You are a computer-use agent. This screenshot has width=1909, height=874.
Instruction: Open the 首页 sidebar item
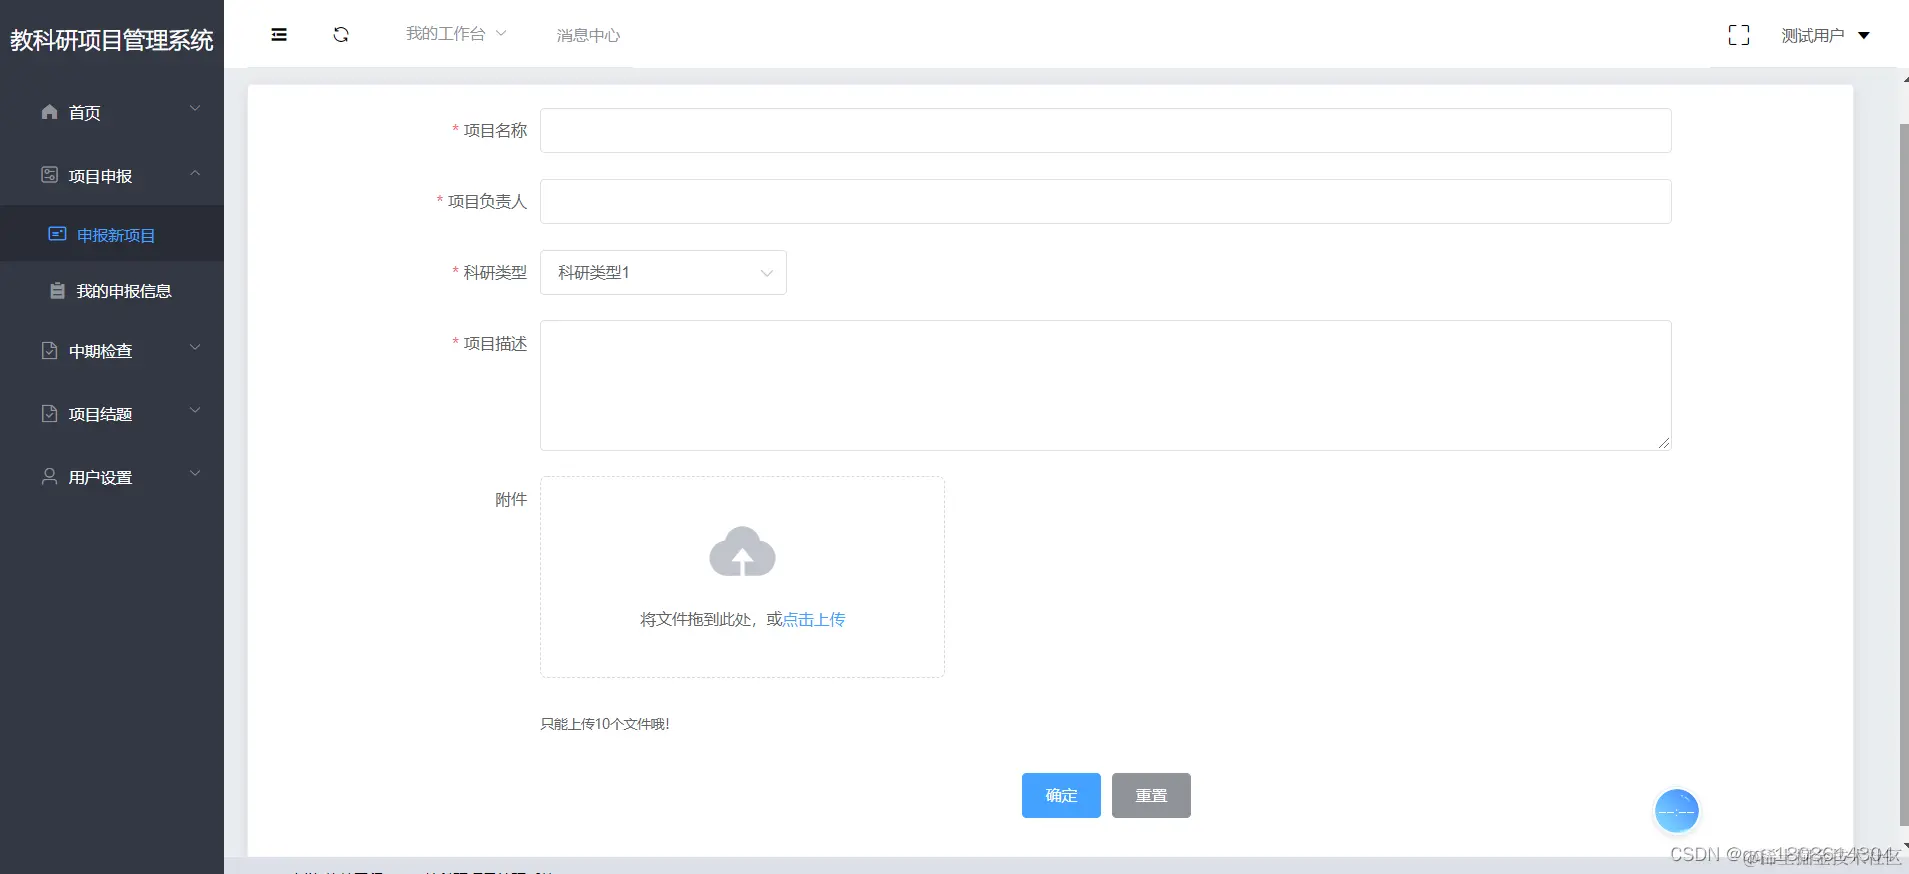click(112, 112)
